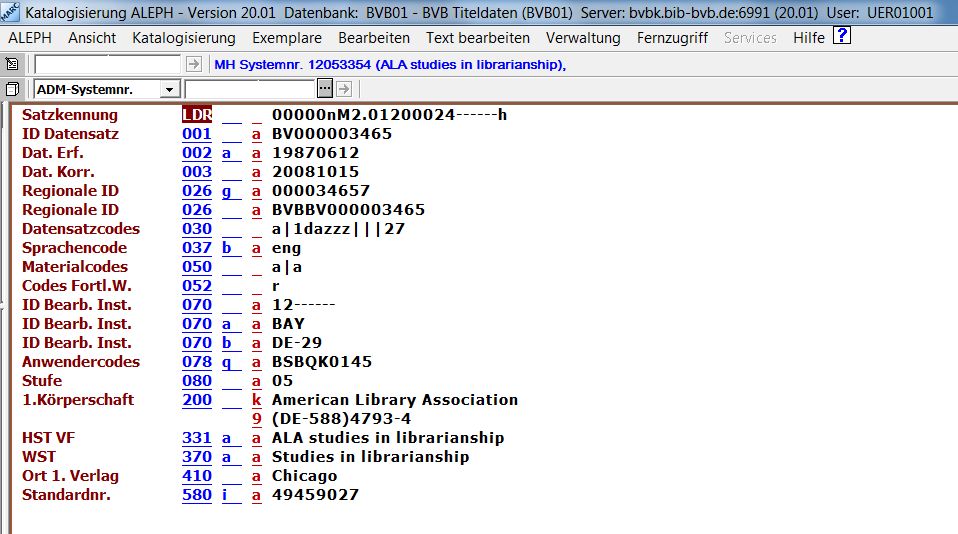Click the ellipsis browse button in second toolbar
Screen dimensions: 958x534
325,90
